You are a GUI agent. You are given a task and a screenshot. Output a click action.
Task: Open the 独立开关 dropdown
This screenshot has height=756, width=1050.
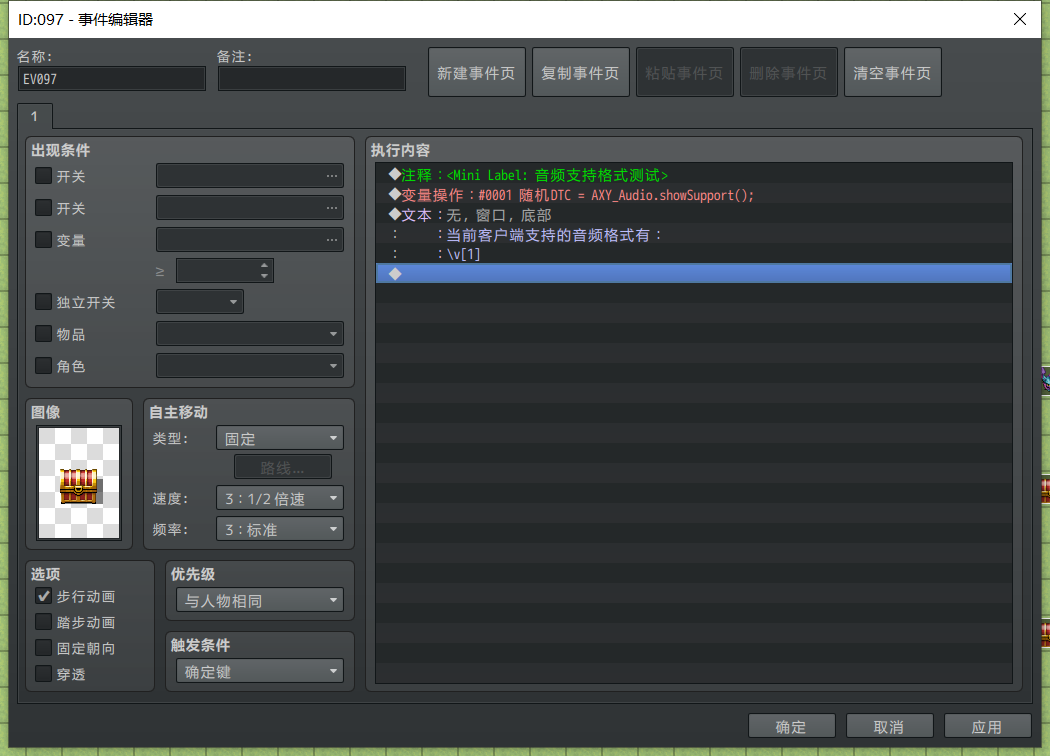[x=200, y=302]
